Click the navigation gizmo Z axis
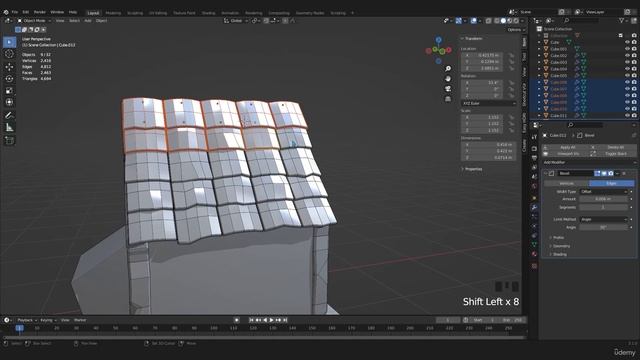Screen dimensions: 640x360 point(438,40)
